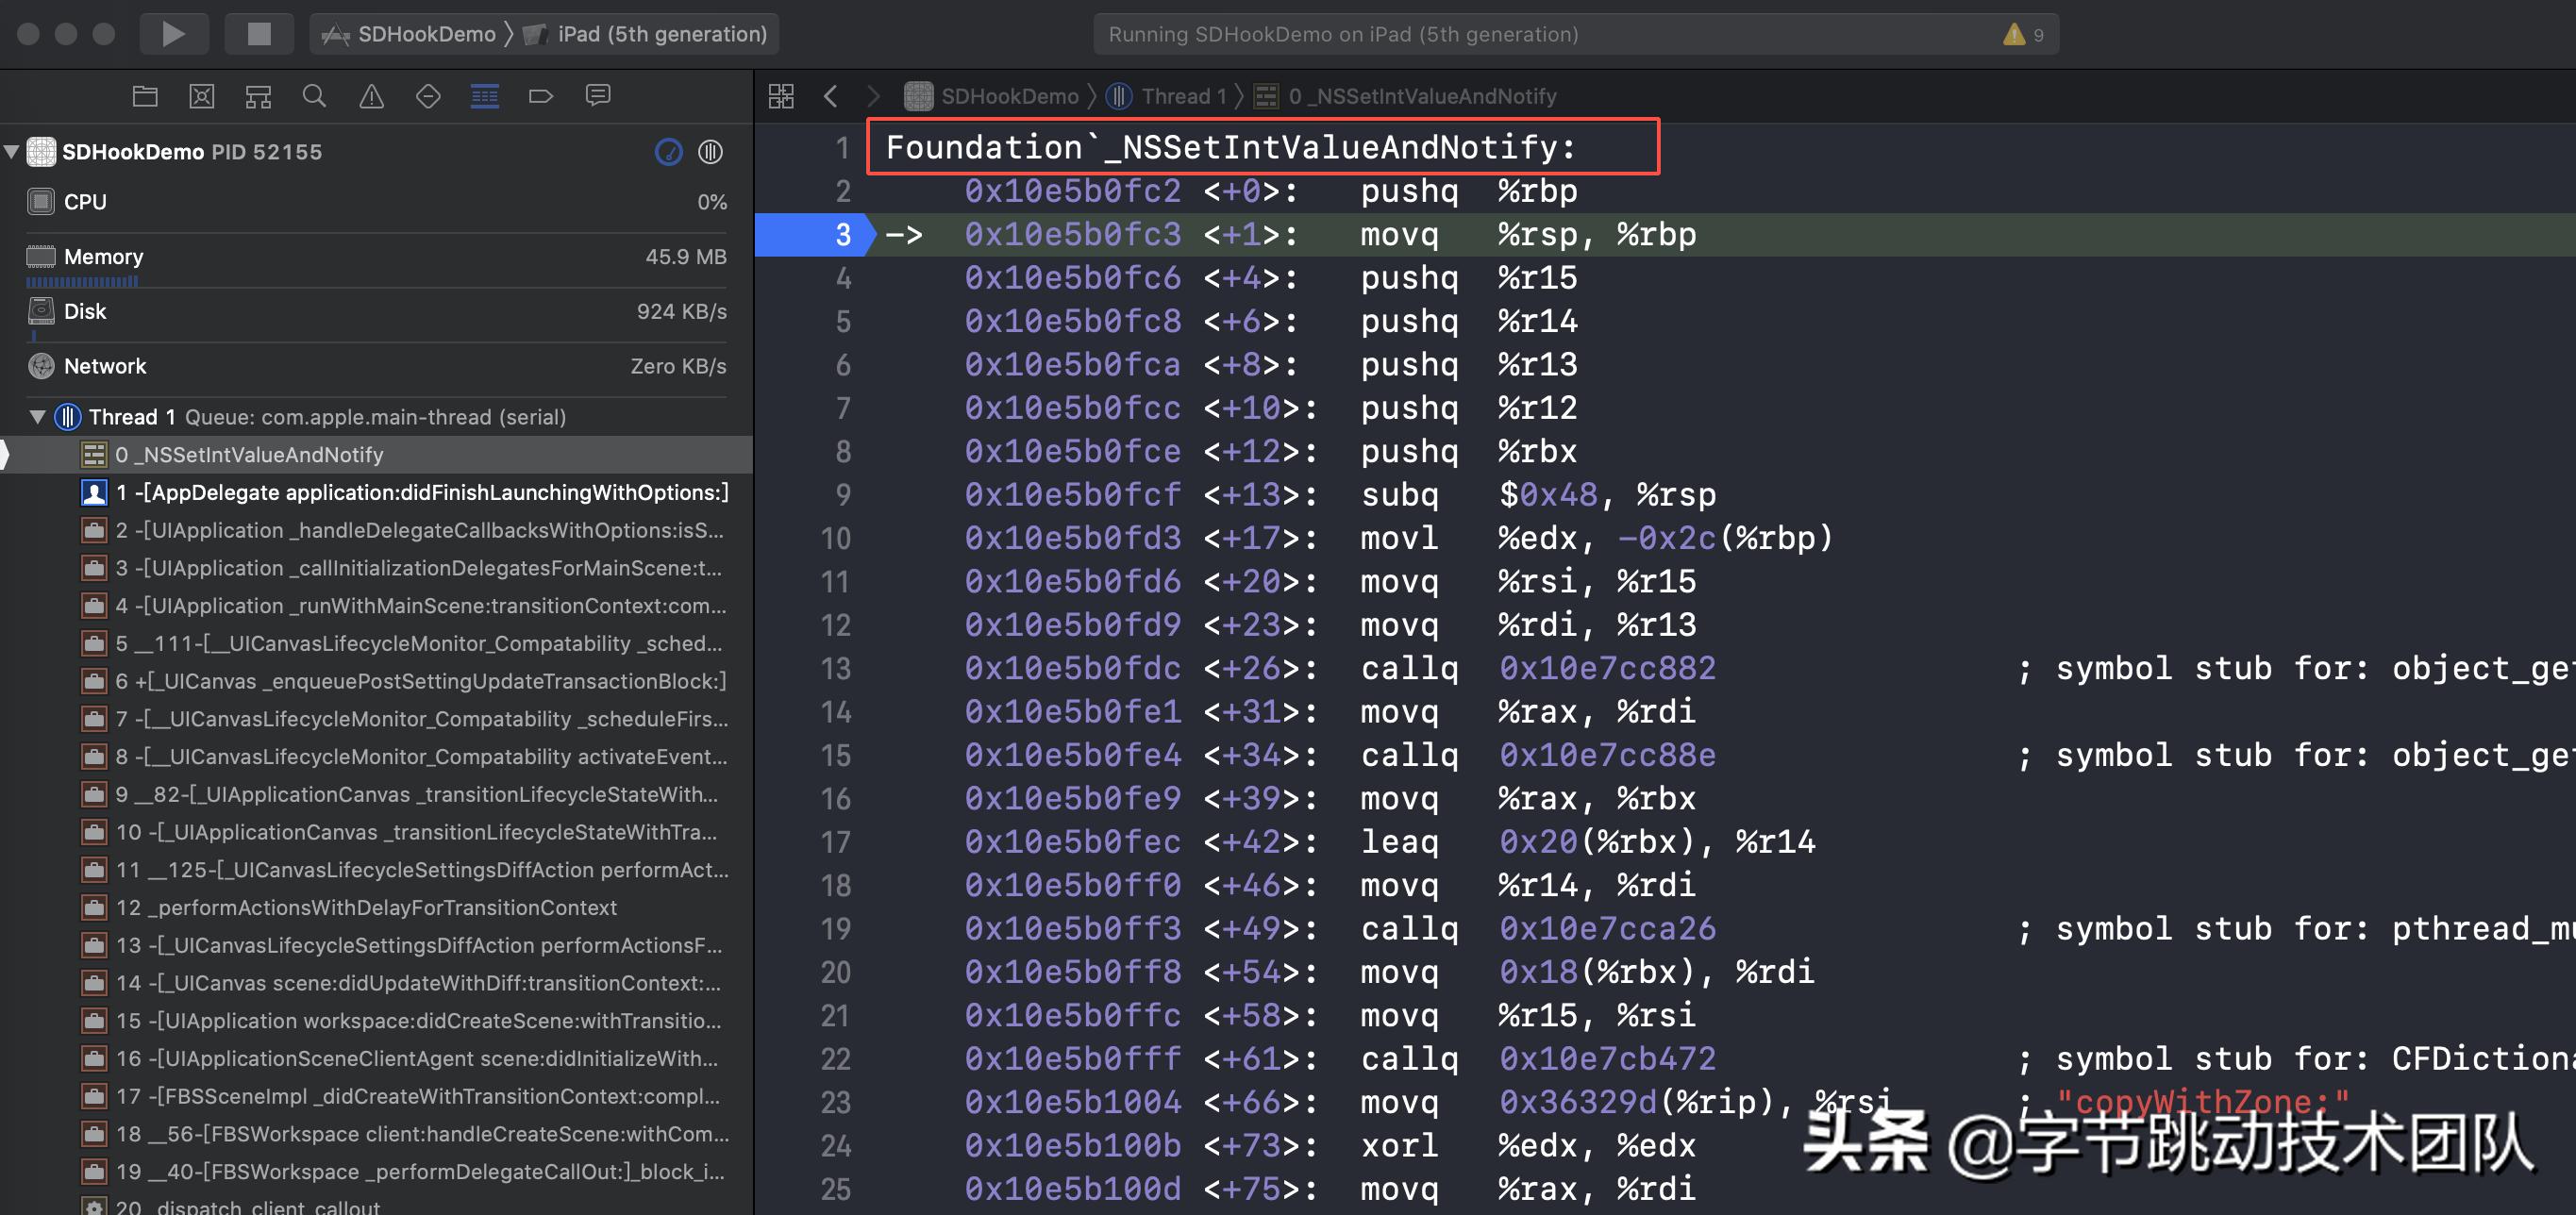
Task: Open the Breakpoint navigator flag icon
Action: point(540,95)
